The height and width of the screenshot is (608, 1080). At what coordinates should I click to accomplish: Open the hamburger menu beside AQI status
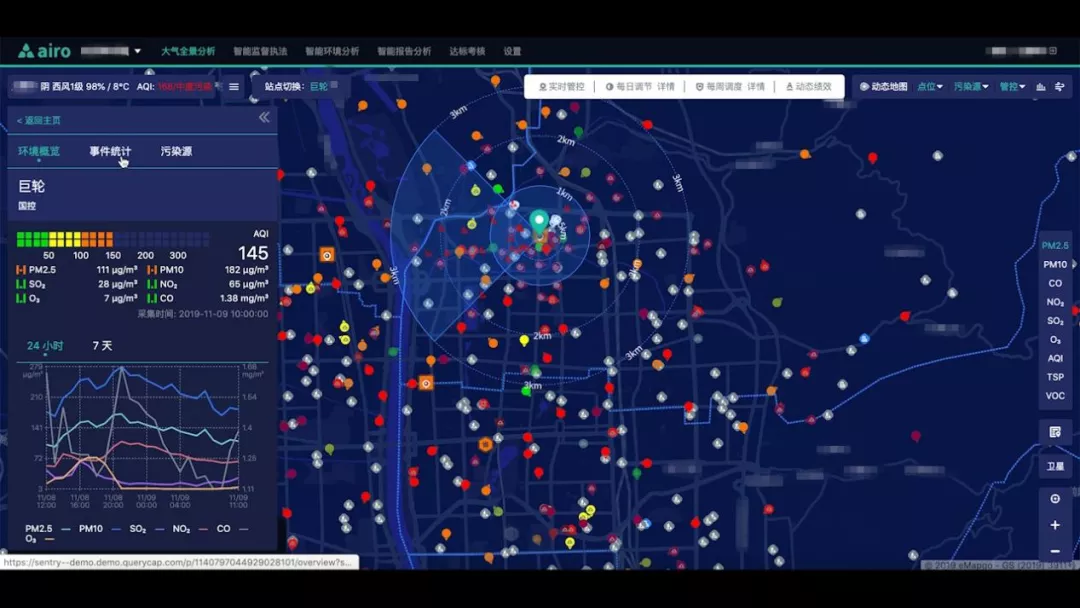pos(234,87)
